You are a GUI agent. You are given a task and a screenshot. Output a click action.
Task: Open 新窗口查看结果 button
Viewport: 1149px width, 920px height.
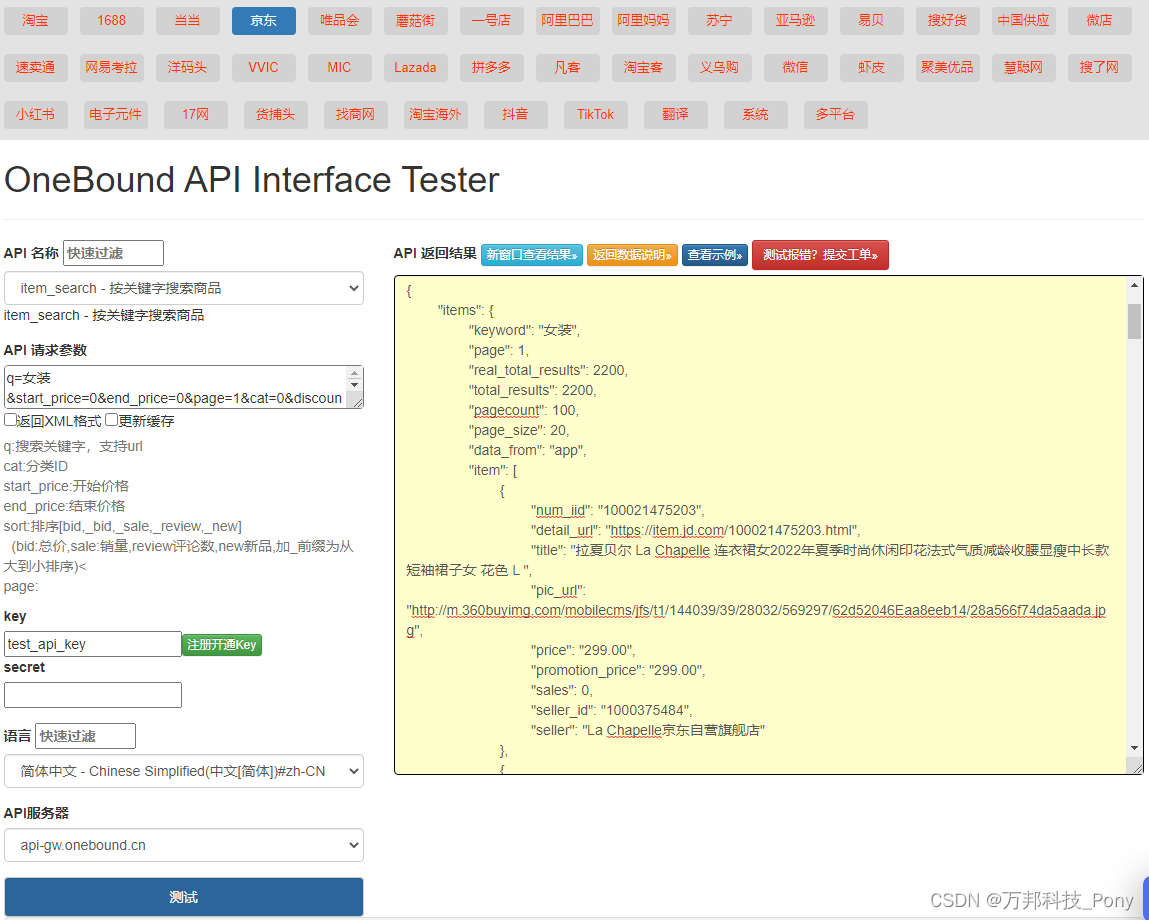pyautogui.click(x=532, y=254)
